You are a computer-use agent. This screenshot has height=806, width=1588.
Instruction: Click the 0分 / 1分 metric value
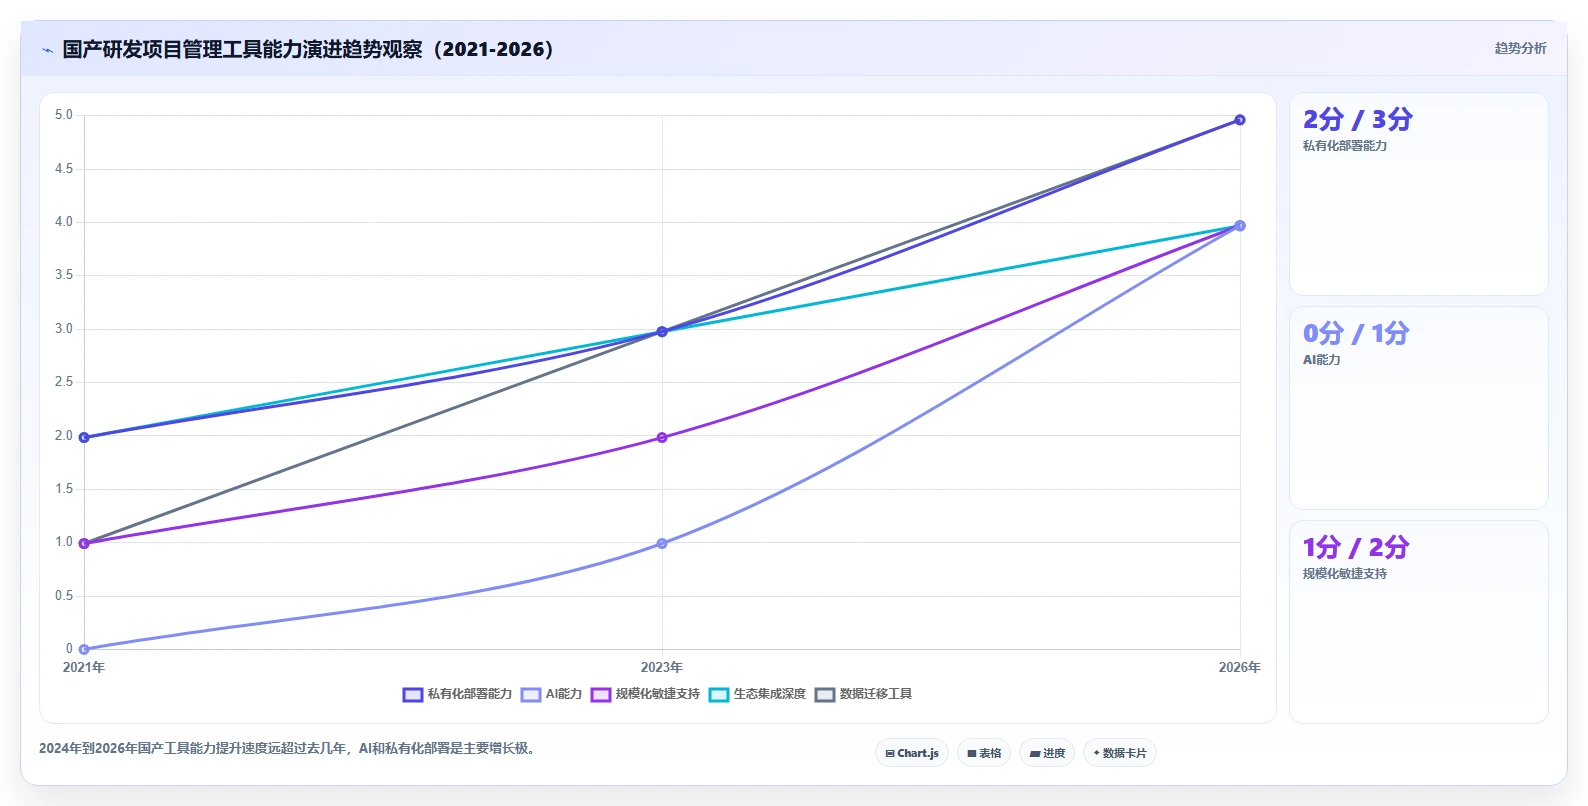pos(1356,334)
